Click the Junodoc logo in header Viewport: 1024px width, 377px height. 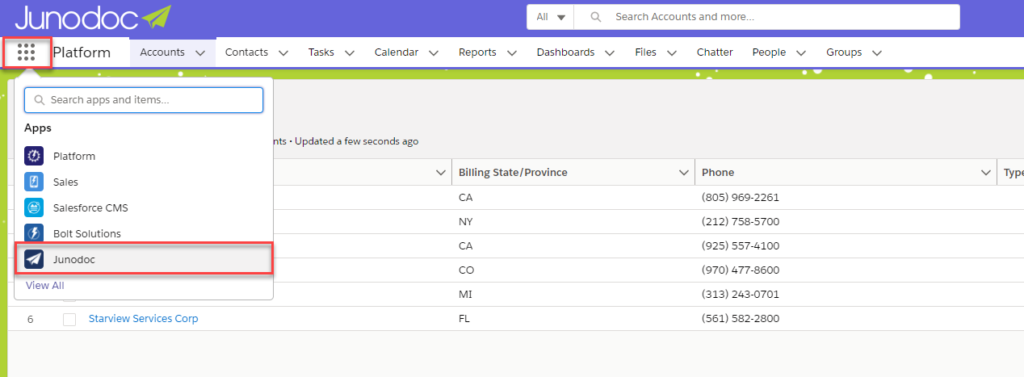[x=93, y=17]
